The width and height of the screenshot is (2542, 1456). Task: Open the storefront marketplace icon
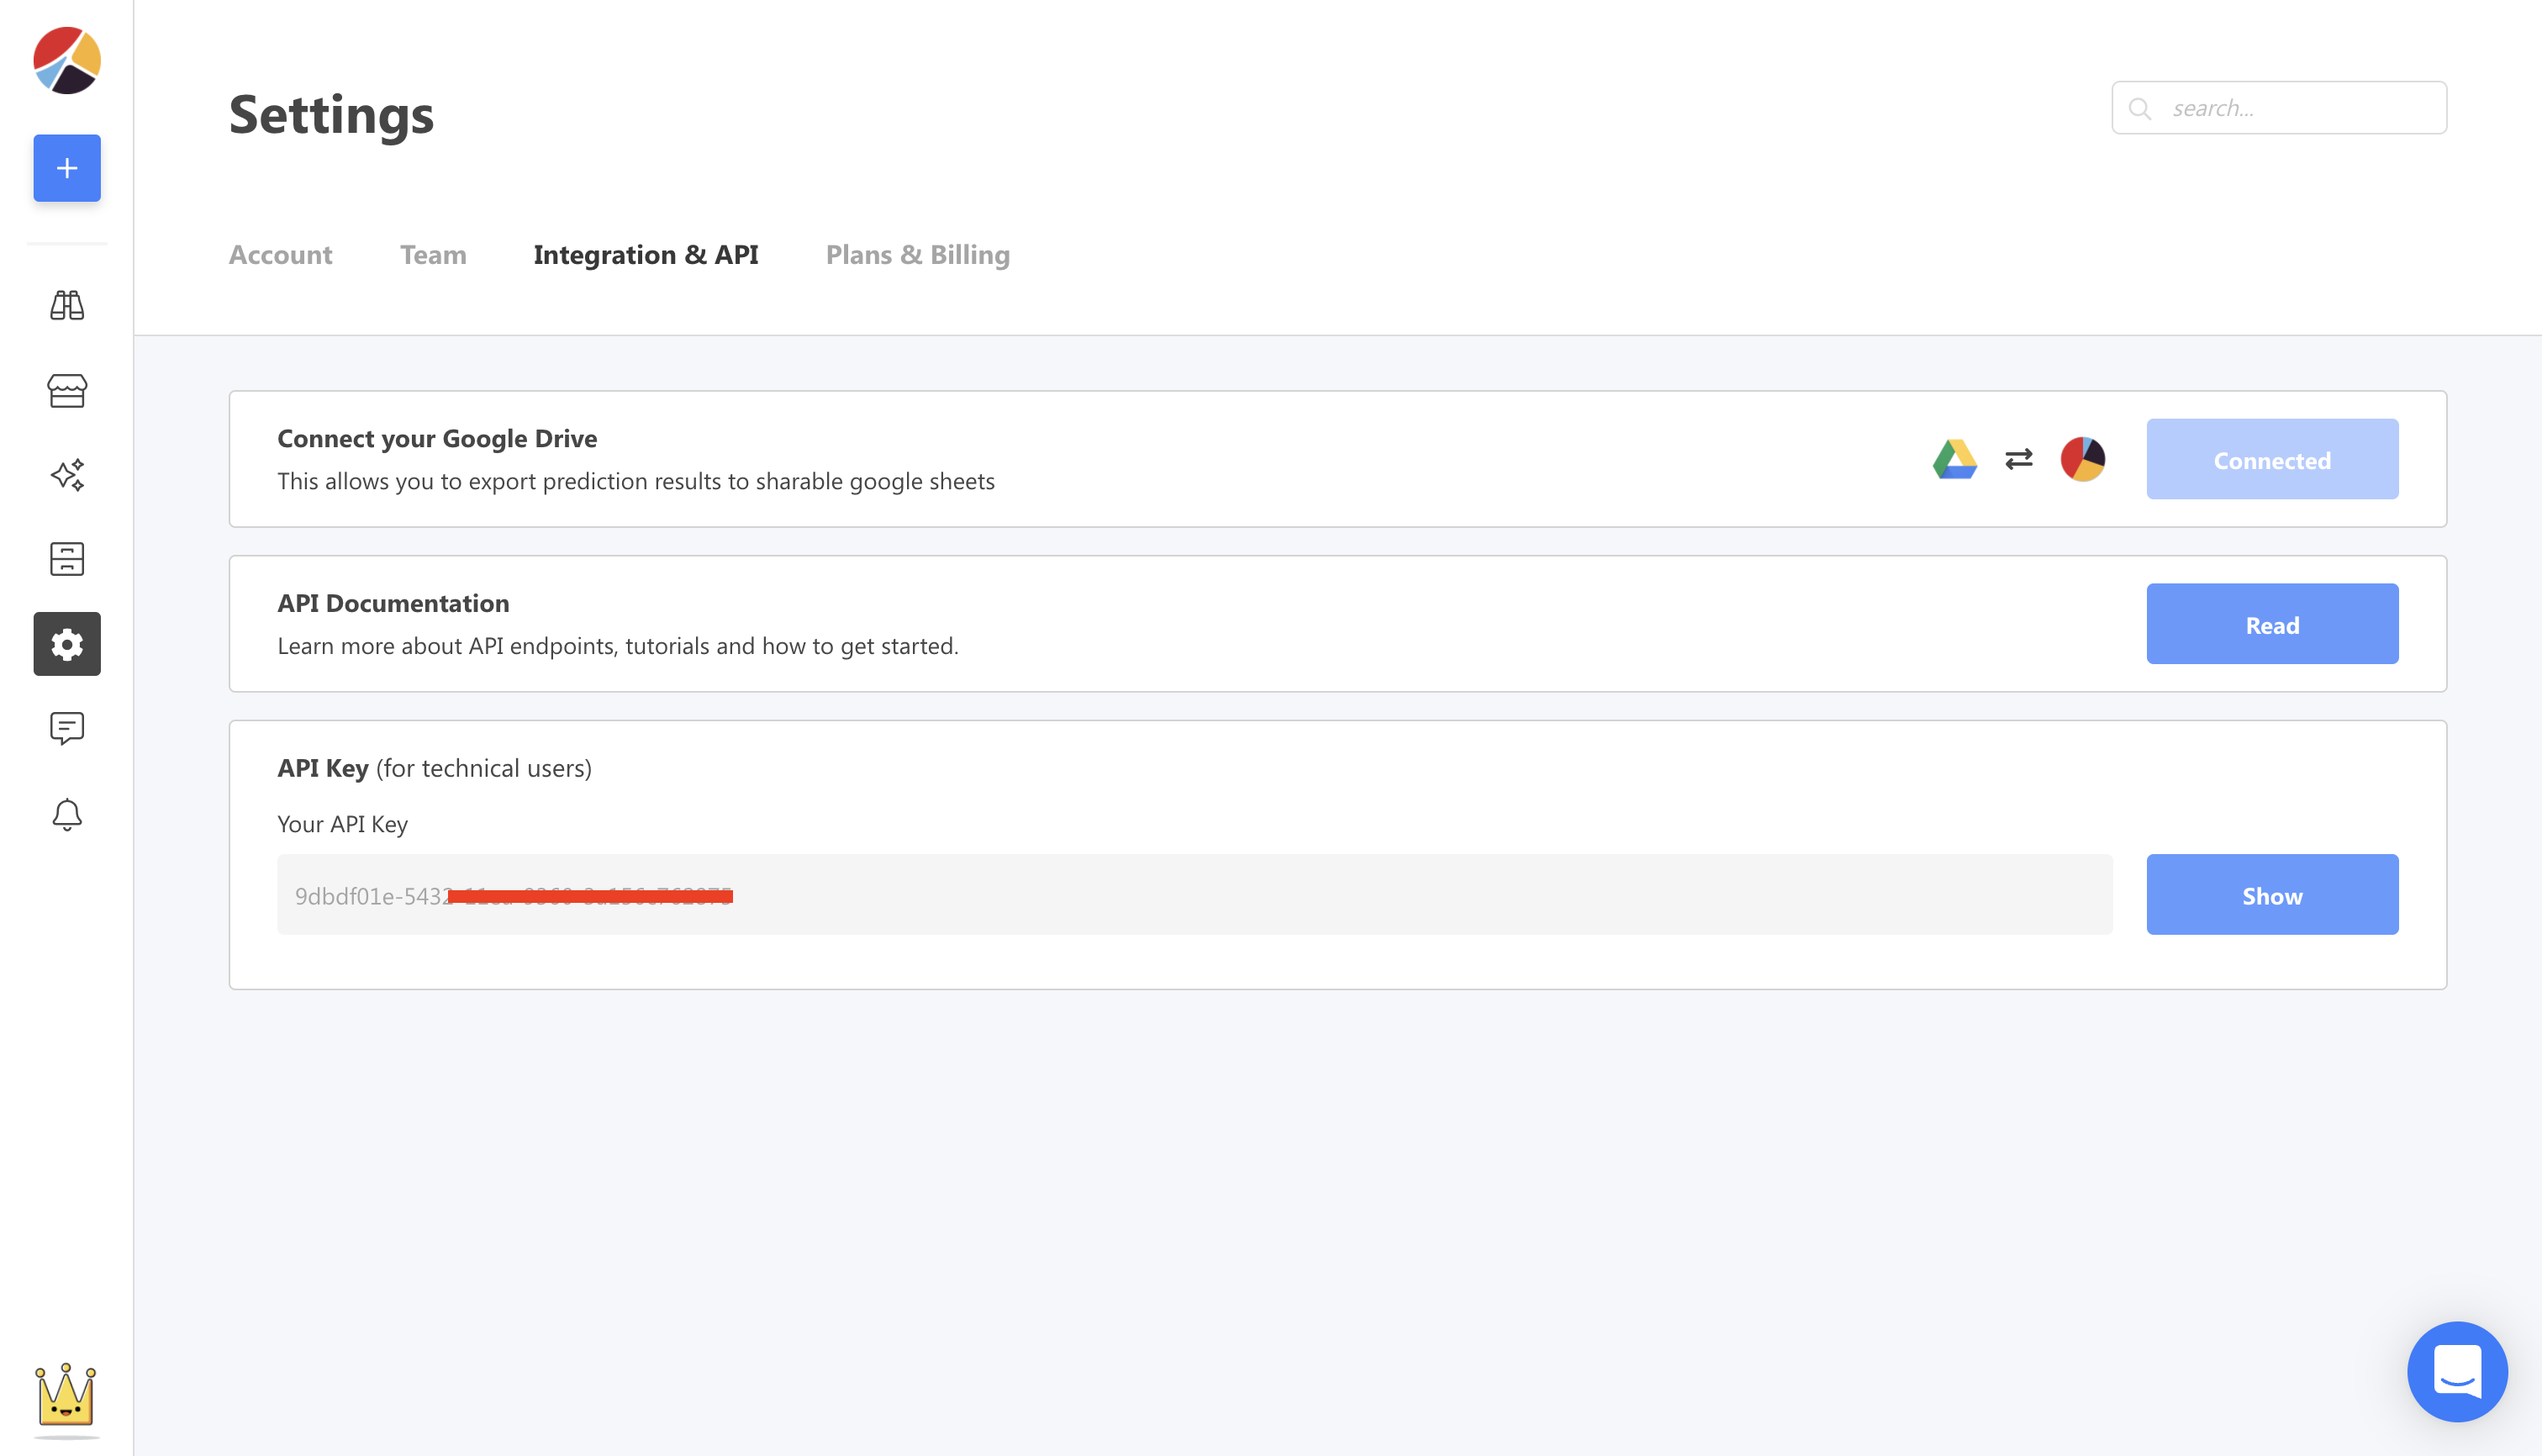[67, 390]
